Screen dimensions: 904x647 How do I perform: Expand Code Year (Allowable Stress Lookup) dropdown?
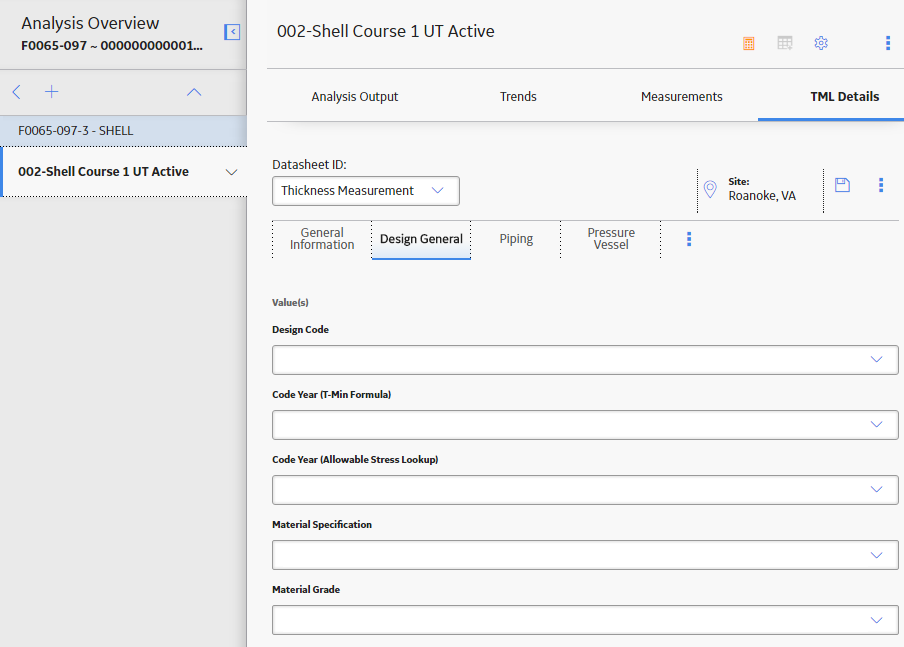pos(585,490)
